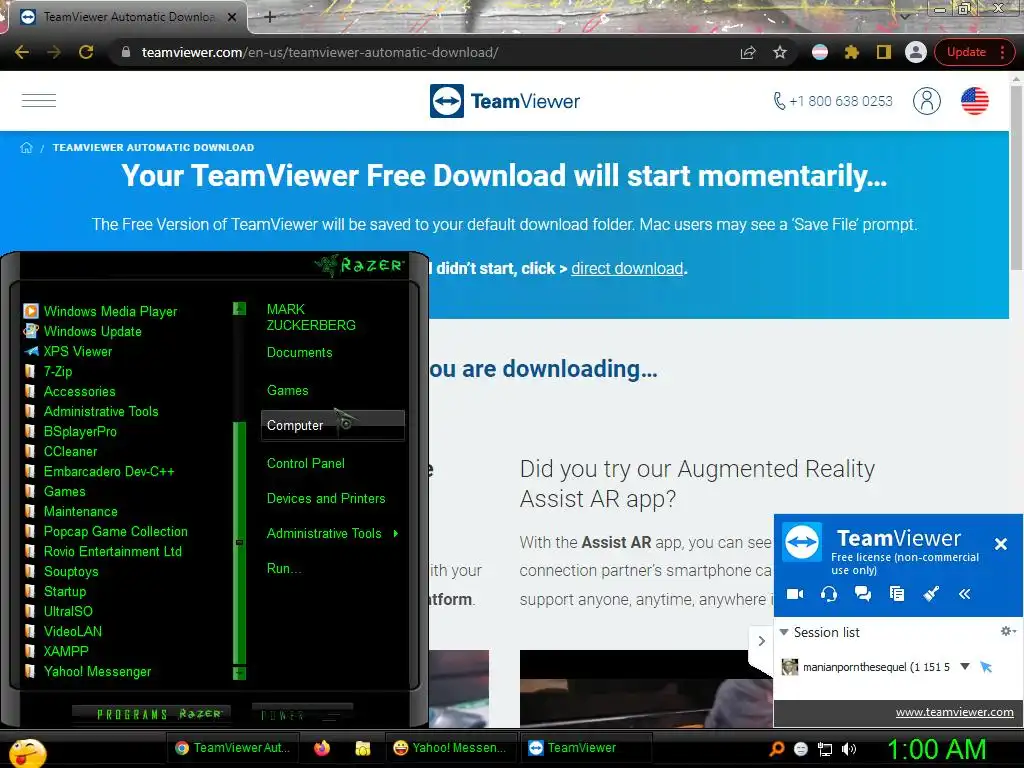Screen dimensions: 1024x768
Task: Open Control Panel from Start menu
Action: [306, 464]
